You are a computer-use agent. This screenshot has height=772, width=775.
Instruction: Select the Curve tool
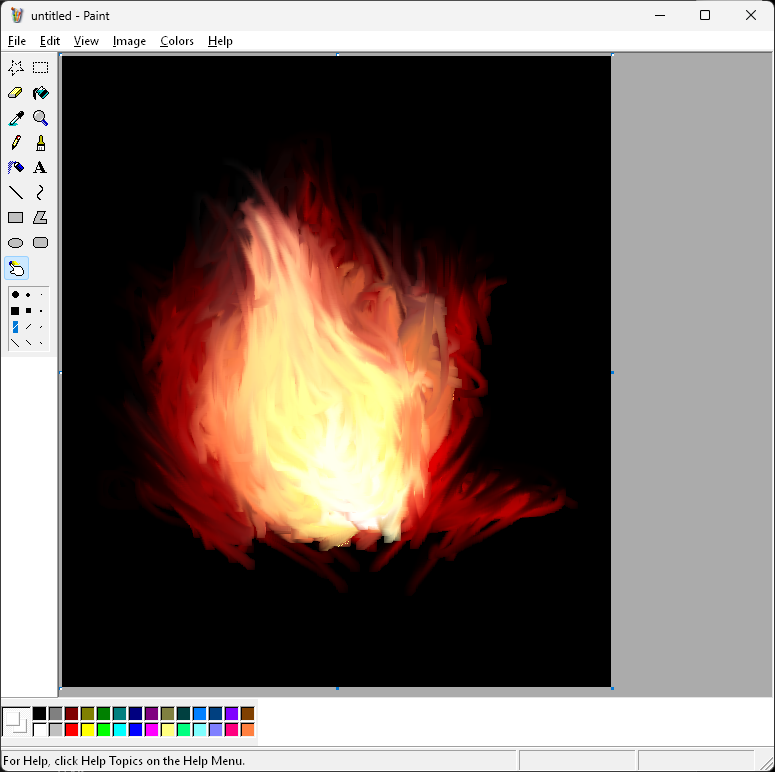pos(41,192)
